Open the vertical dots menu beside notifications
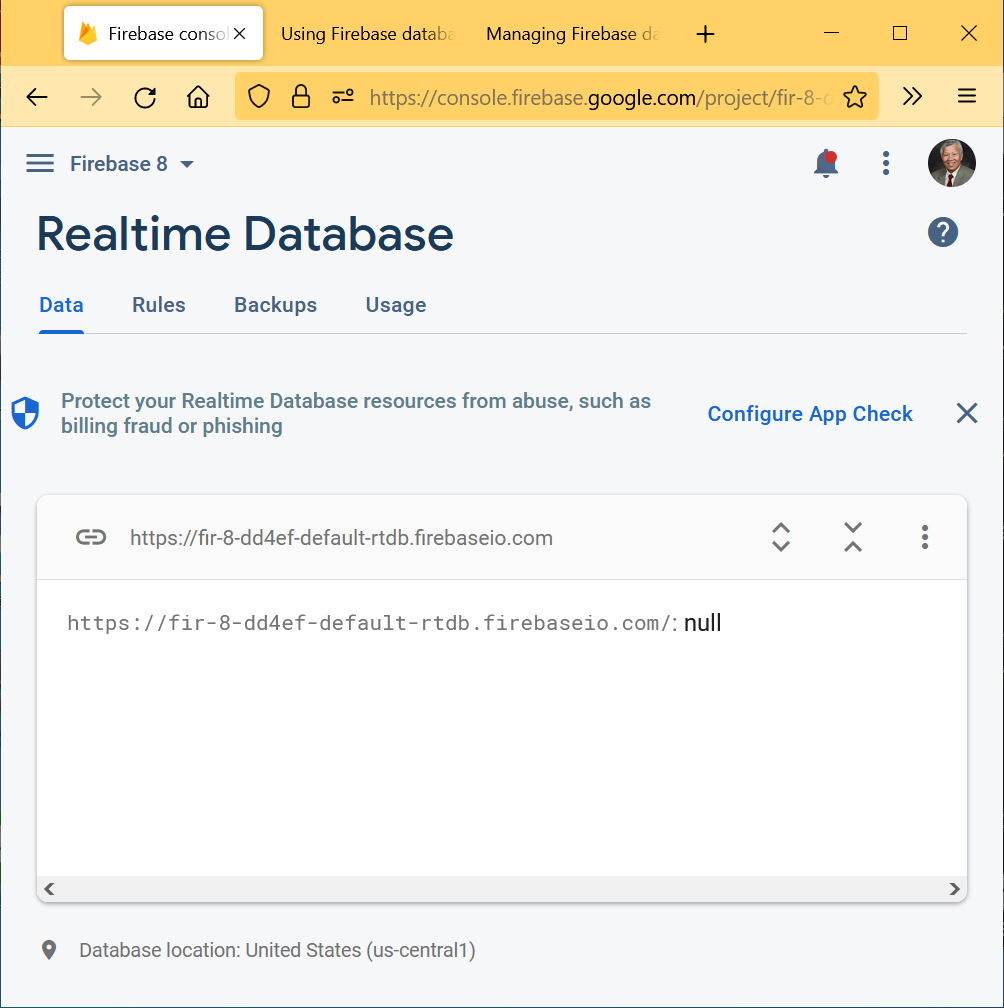 [885, 164]
